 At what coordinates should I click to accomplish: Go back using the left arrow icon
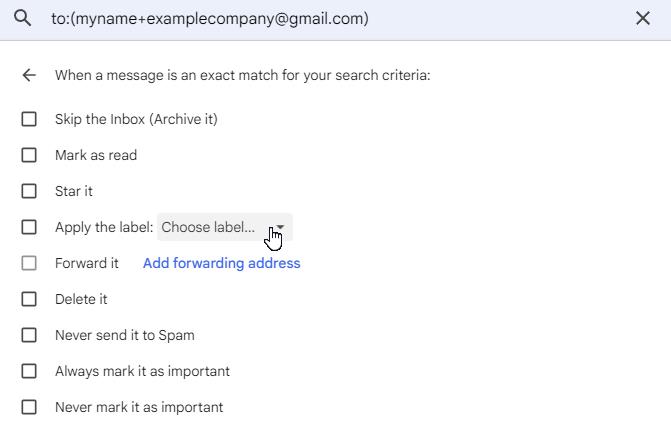pos(29,75)
